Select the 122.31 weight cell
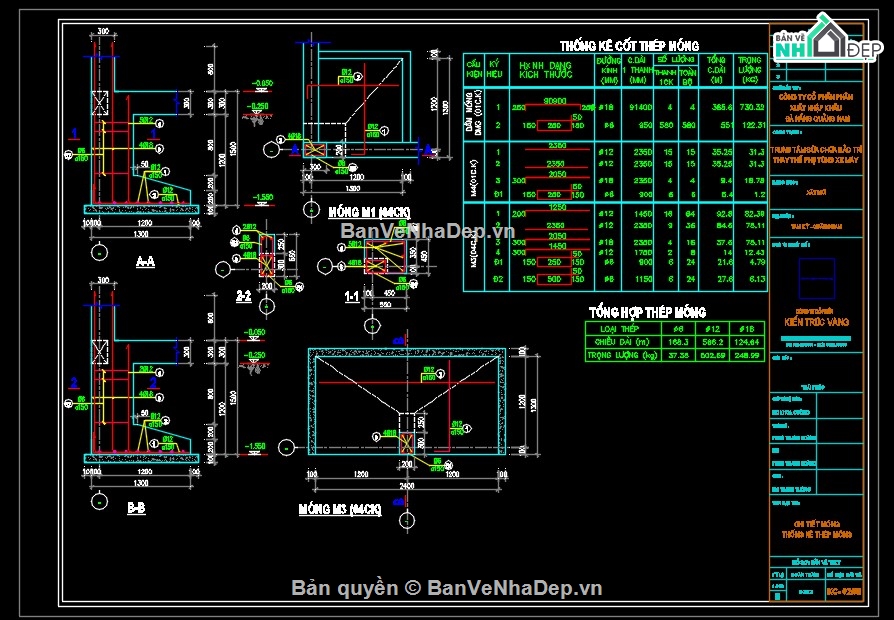This screenshot has height=620, width=894. [753, 125]
